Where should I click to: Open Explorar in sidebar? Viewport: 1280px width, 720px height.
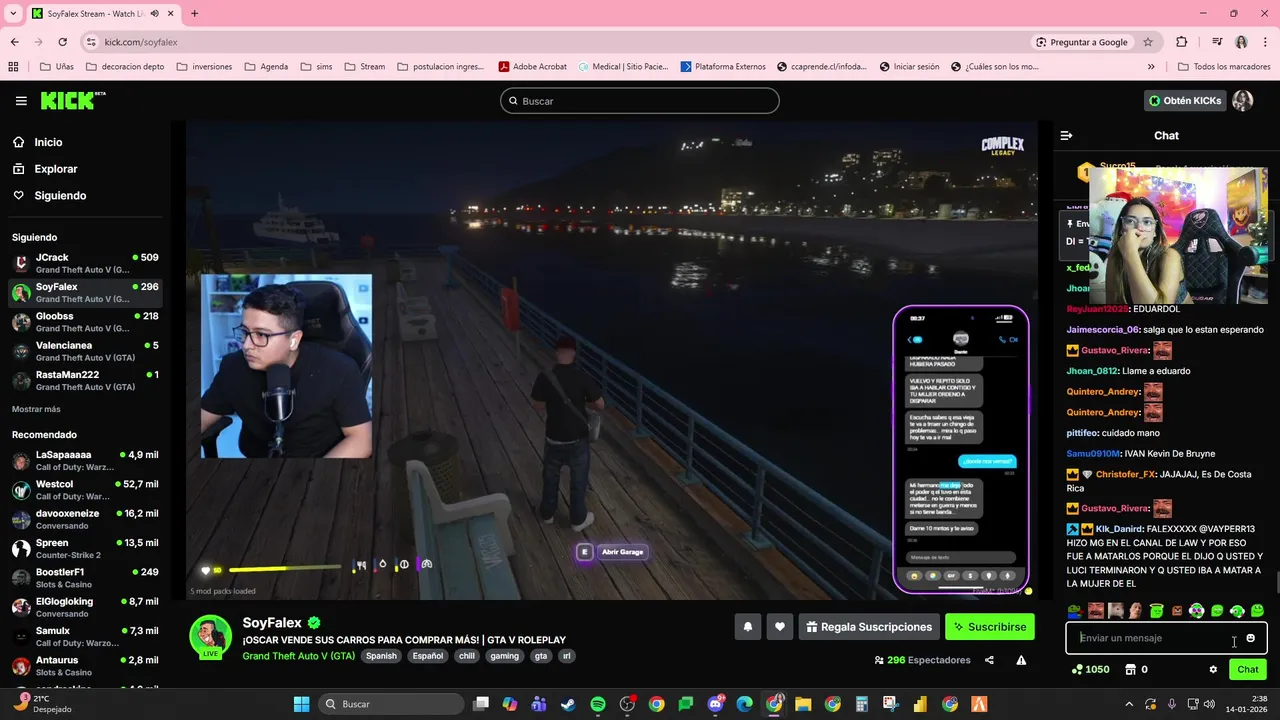coord(45,169)
